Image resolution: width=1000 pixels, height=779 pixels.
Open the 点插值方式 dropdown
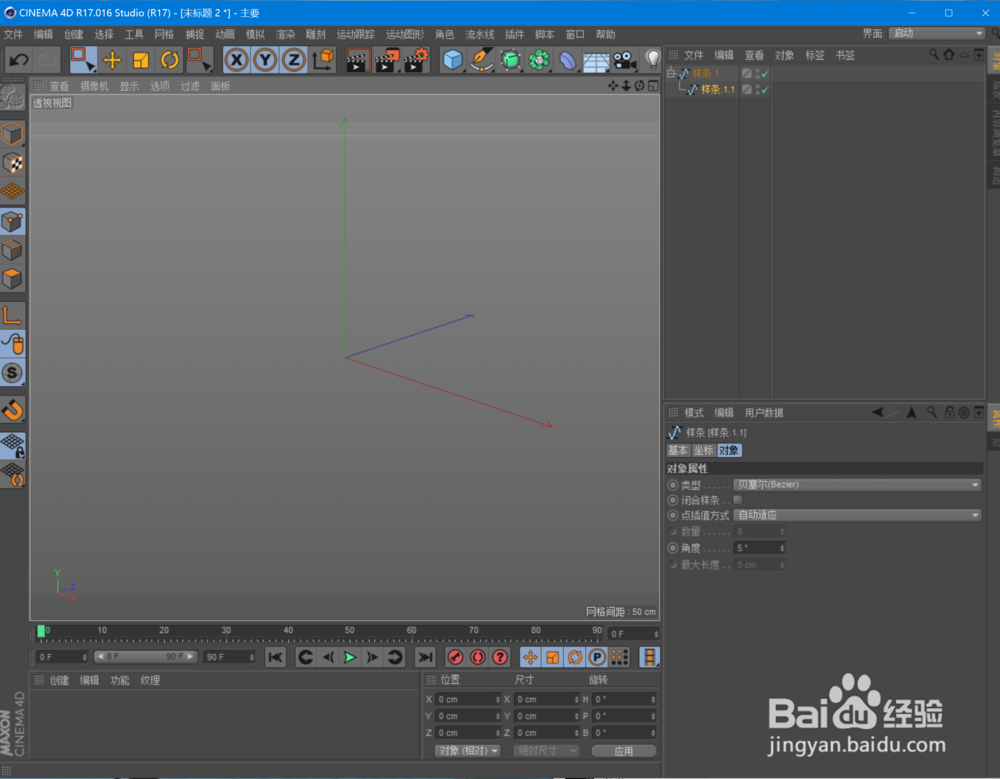pos(857,515)
